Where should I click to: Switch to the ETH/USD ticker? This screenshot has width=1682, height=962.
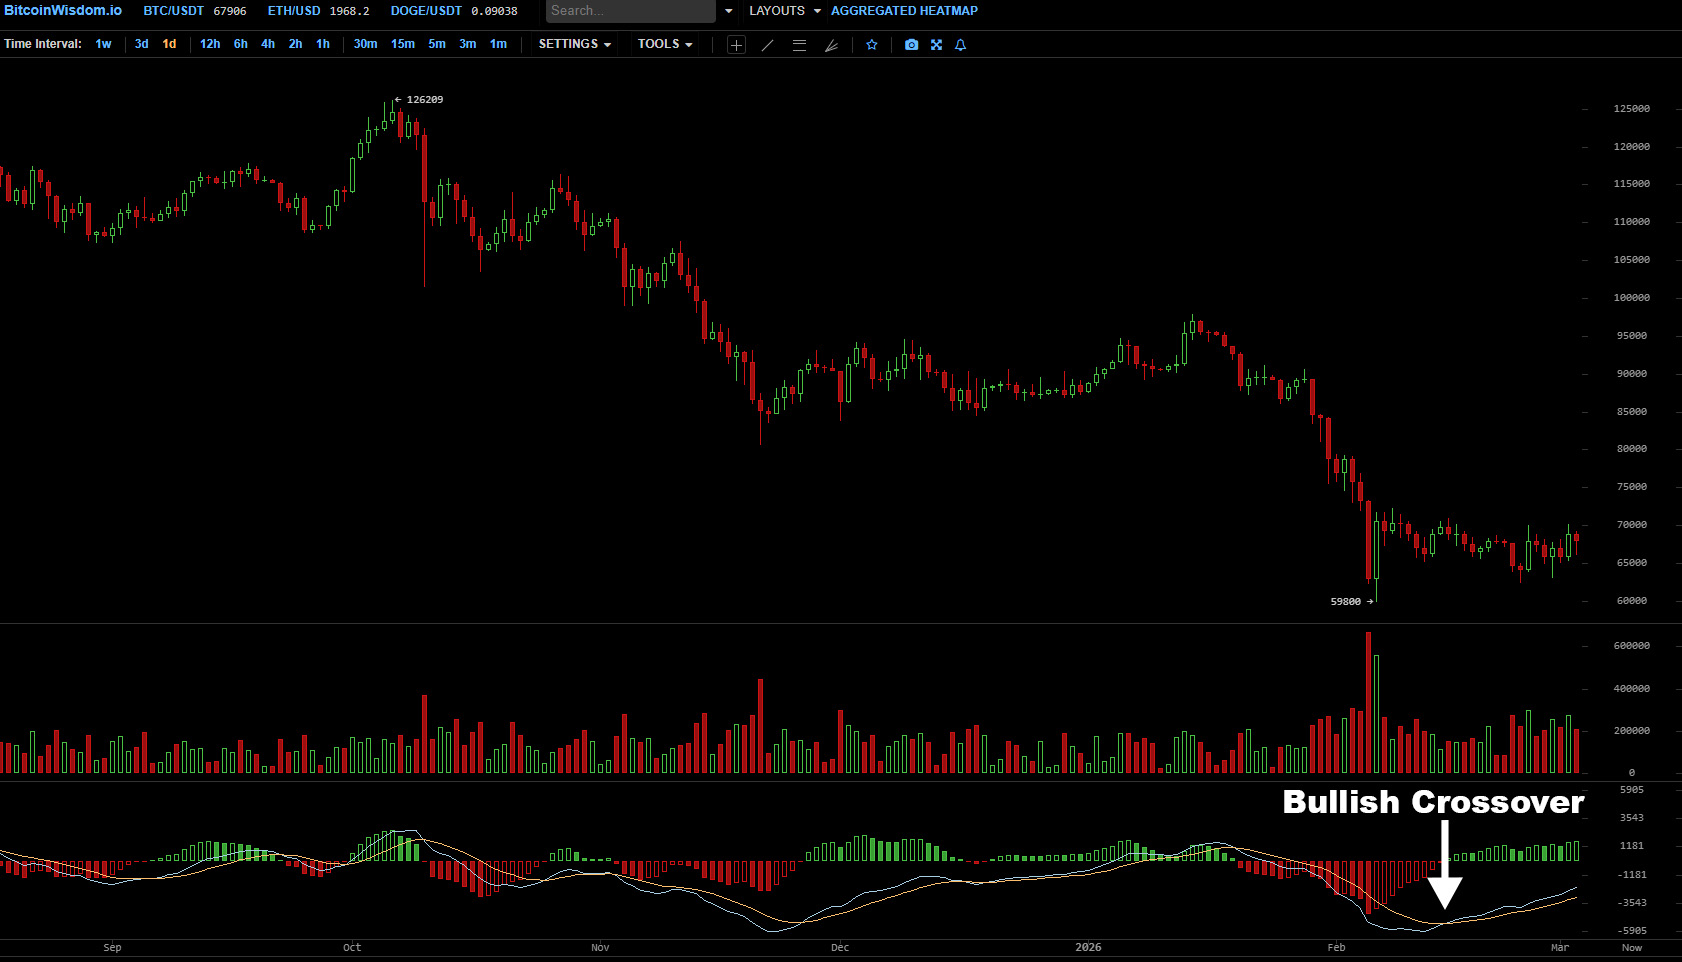point(294,11)
